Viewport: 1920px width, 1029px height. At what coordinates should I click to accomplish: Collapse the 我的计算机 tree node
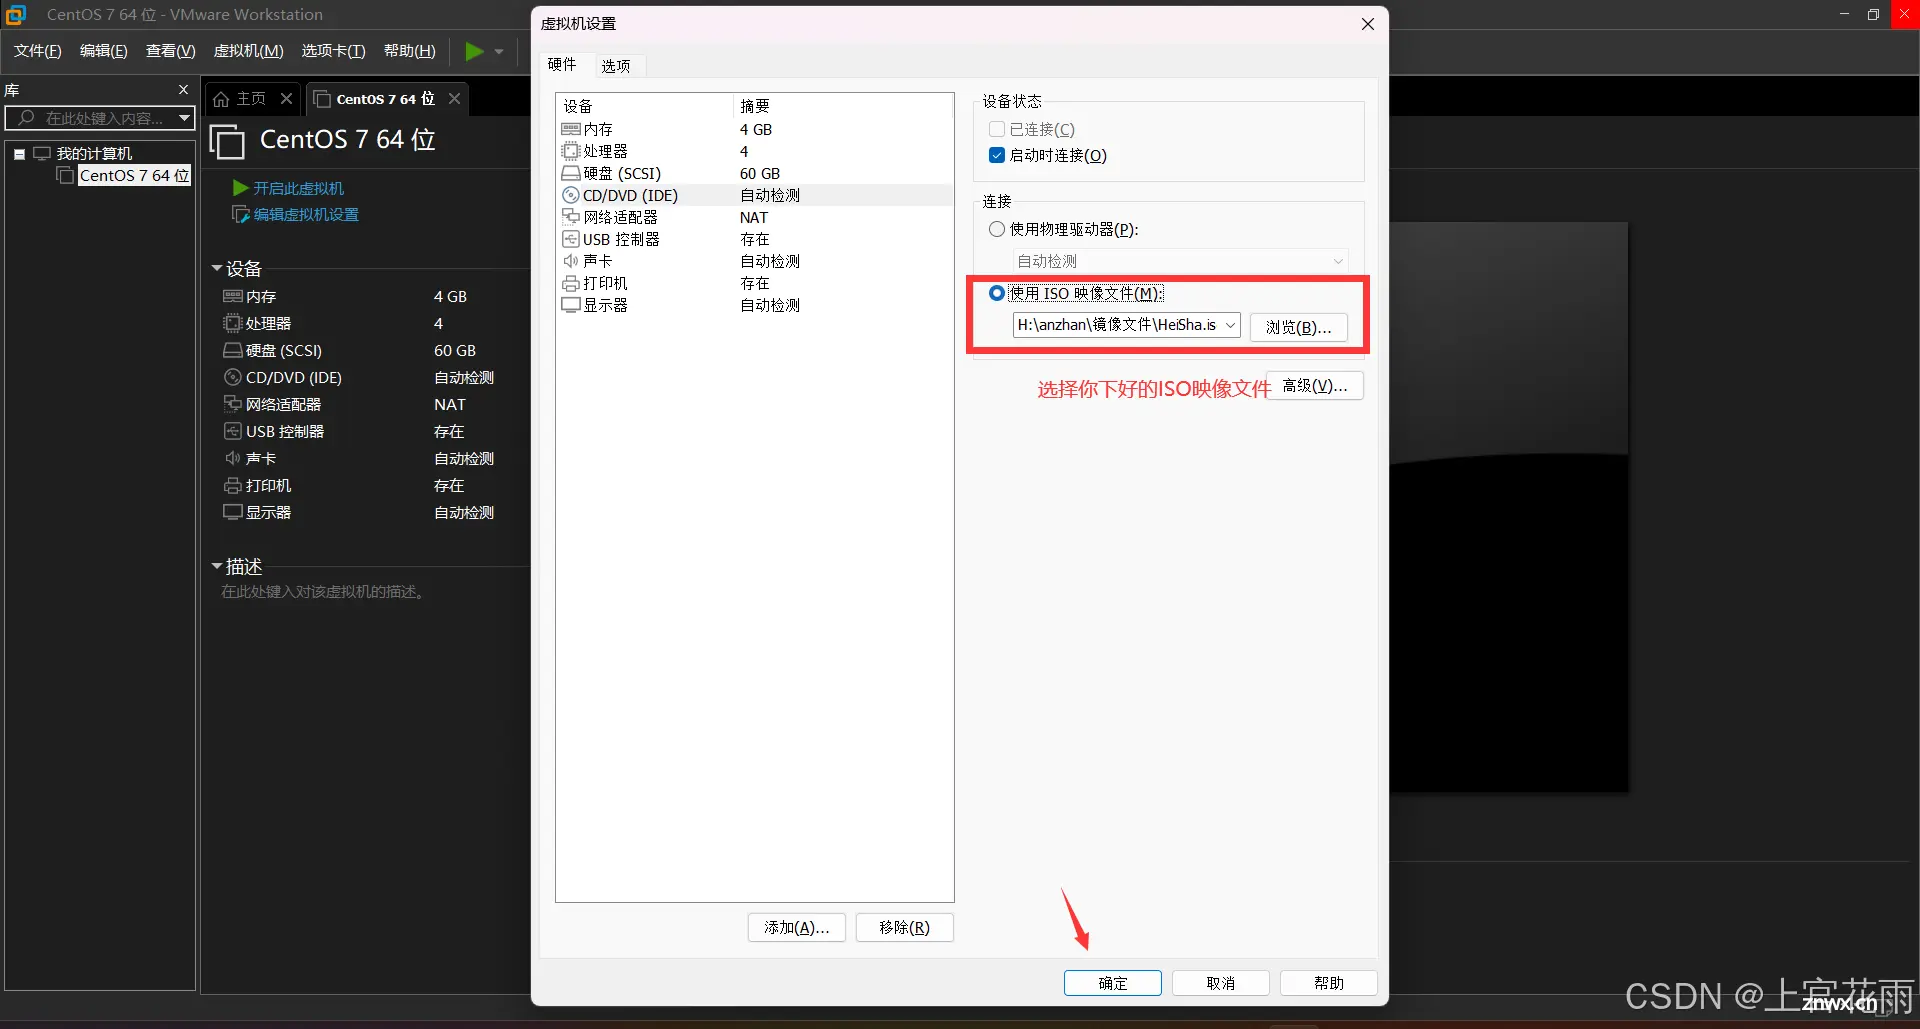click(x=19, y=154)
